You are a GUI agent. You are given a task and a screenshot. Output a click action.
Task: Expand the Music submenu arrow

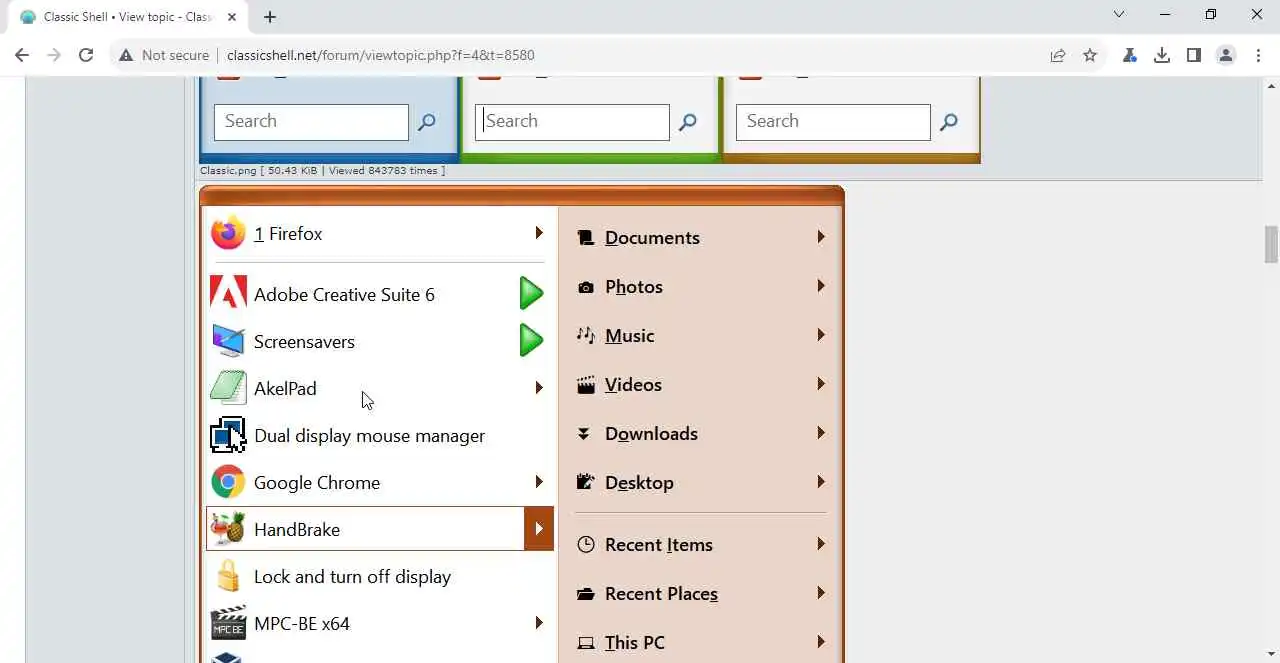[x=821, y=335]
